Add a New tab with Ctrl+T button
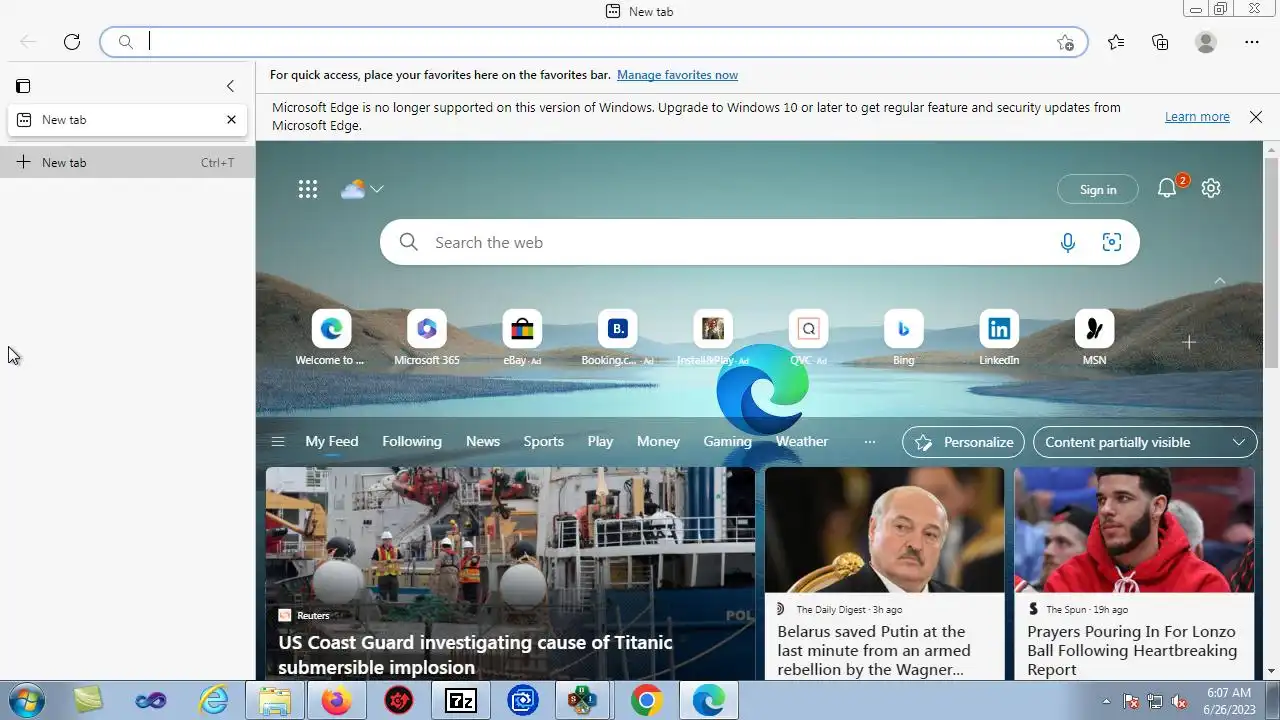Viewport: 1280px width, 720px height. pyautogui.click(x=127, y=162)
